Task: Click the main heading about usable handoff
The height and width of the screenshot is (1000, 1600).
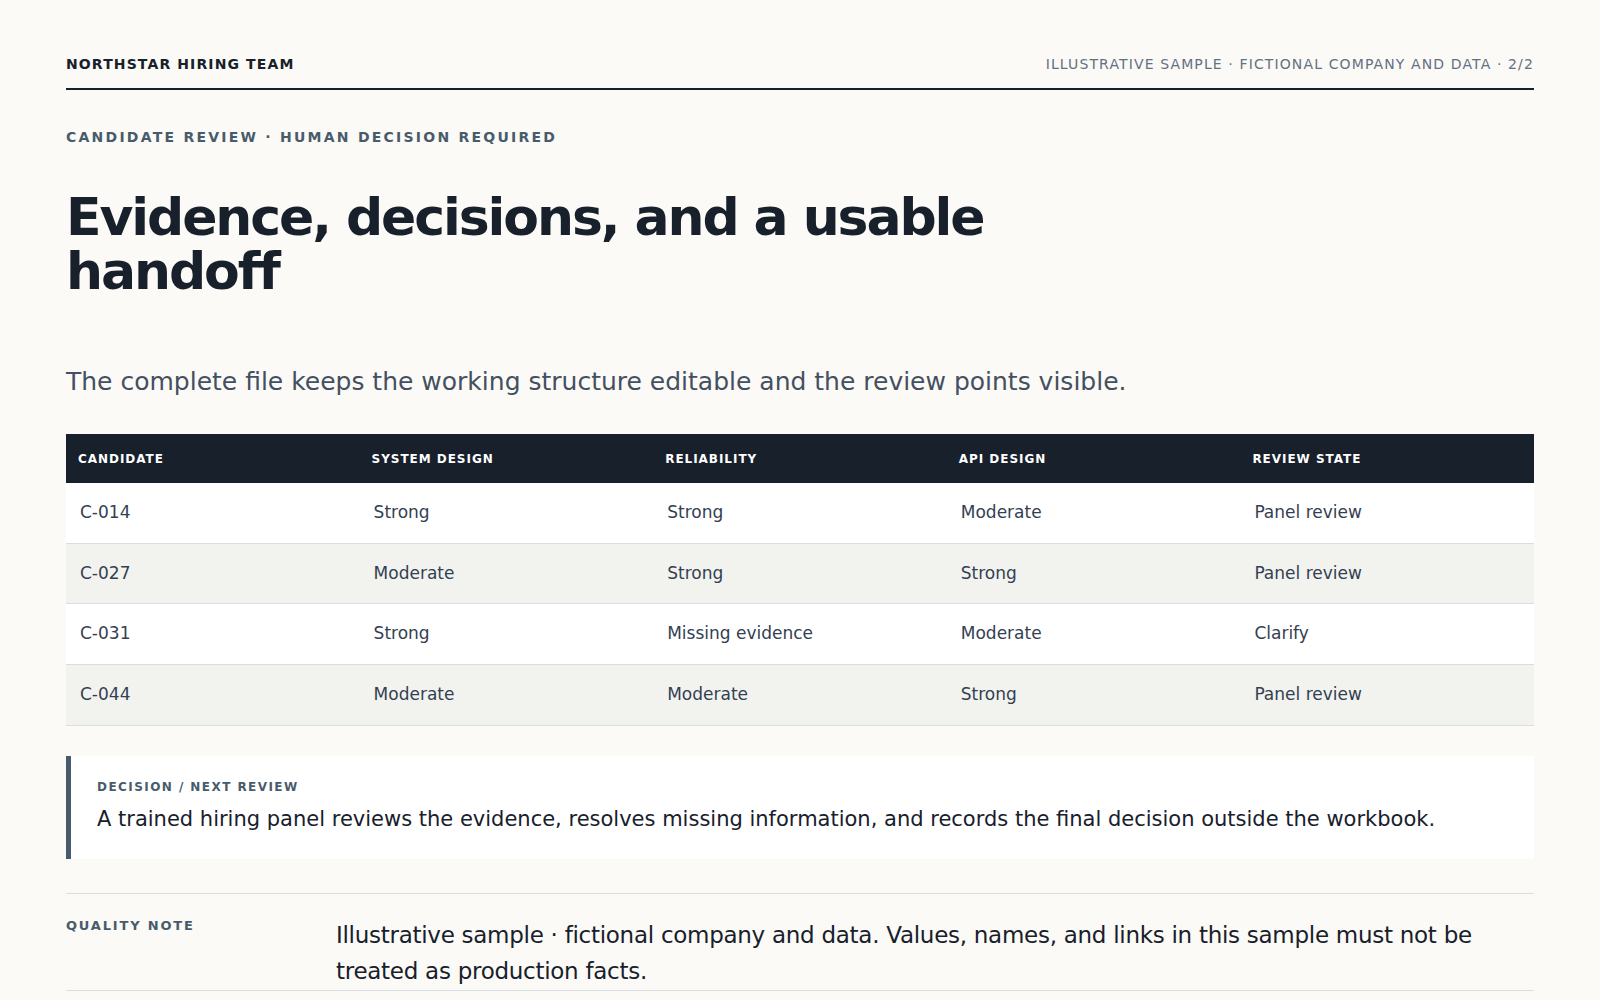Action: (525, 244)
